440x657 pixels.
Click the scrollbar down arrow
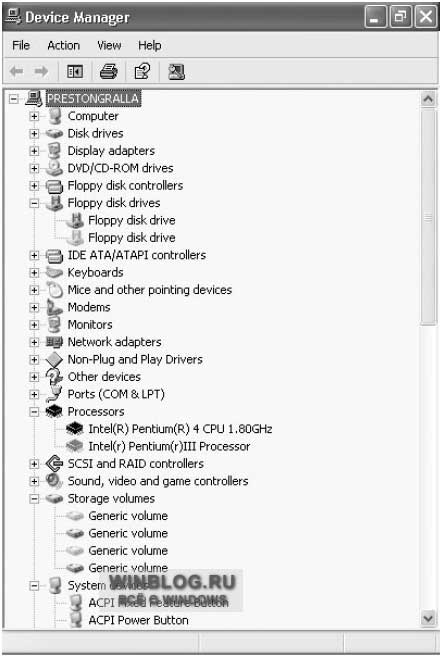point(428,618)
